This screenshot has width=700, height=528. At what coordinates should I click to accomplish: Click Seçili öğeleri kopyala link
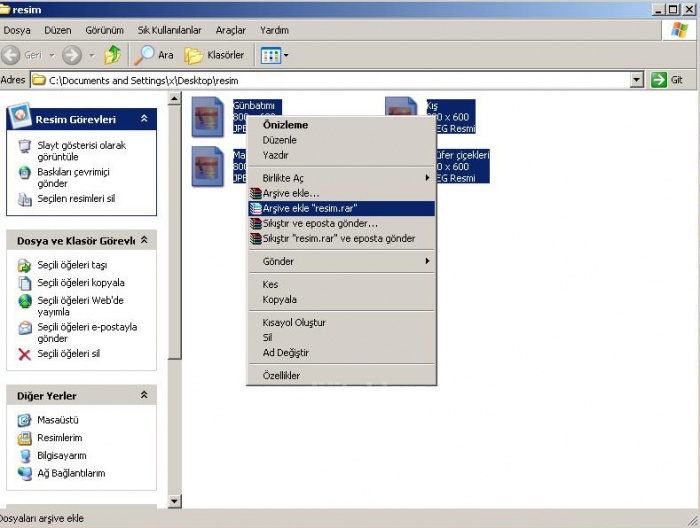coord(81,283)
